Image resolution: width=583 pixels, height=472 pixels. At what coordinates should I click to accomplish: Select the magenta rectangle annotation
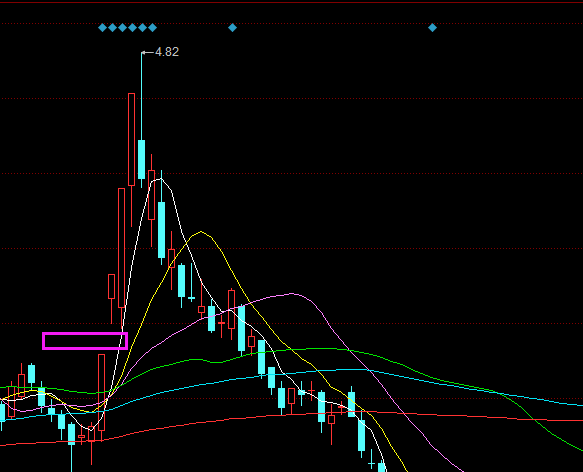click(x=85, y=341)
